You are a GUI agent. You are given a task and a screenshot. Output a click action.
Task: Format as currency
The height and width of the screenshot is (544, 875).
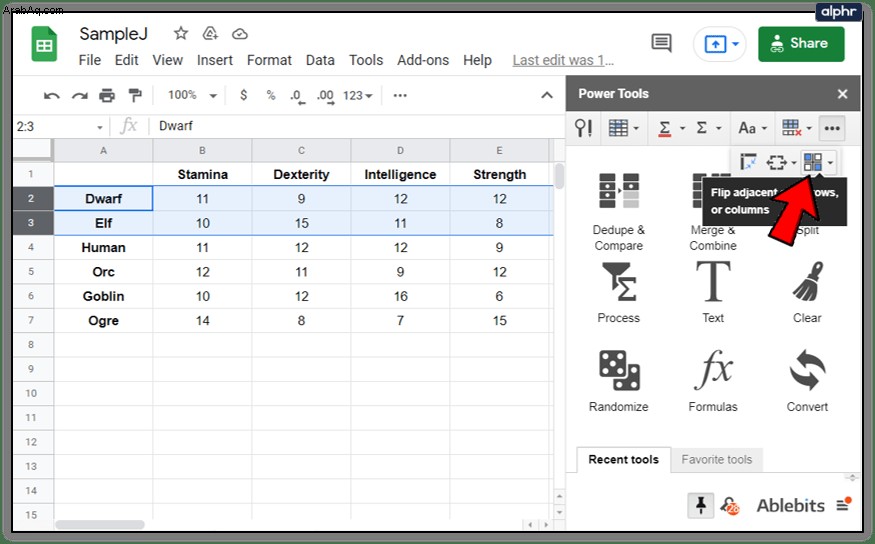(x=243, y=95)
